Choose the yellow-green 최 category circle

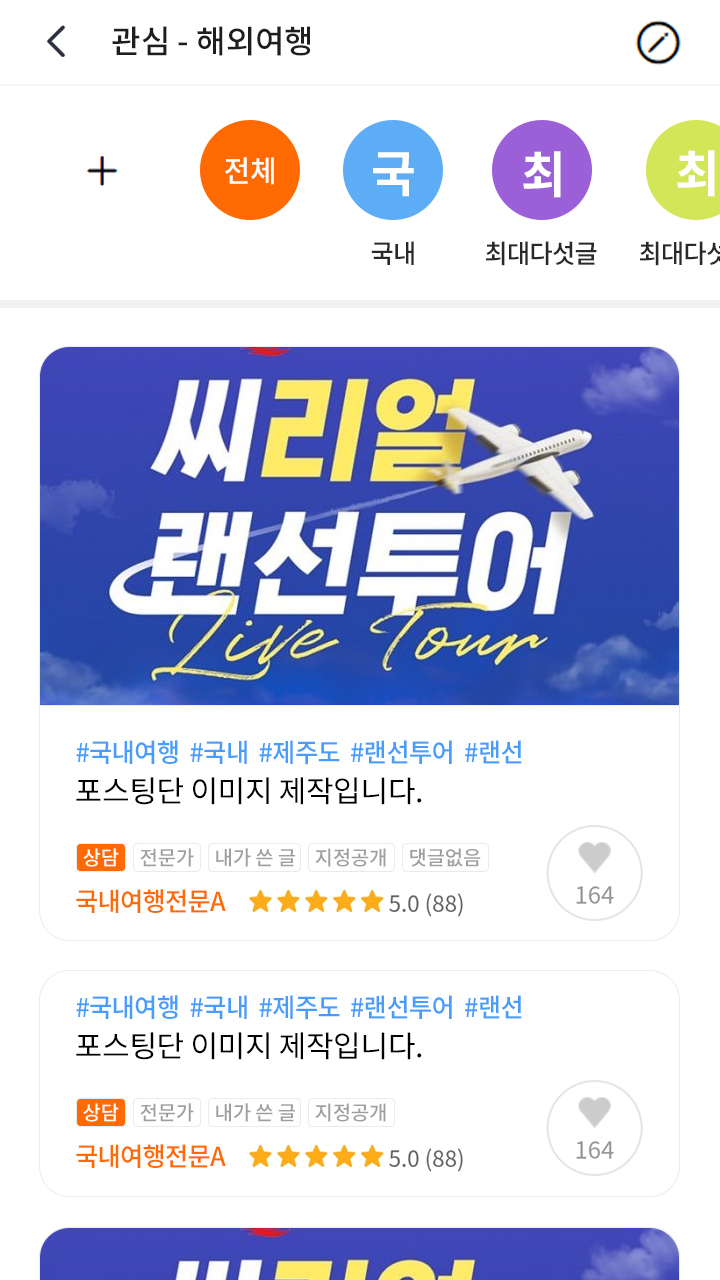tap(684, 170)
